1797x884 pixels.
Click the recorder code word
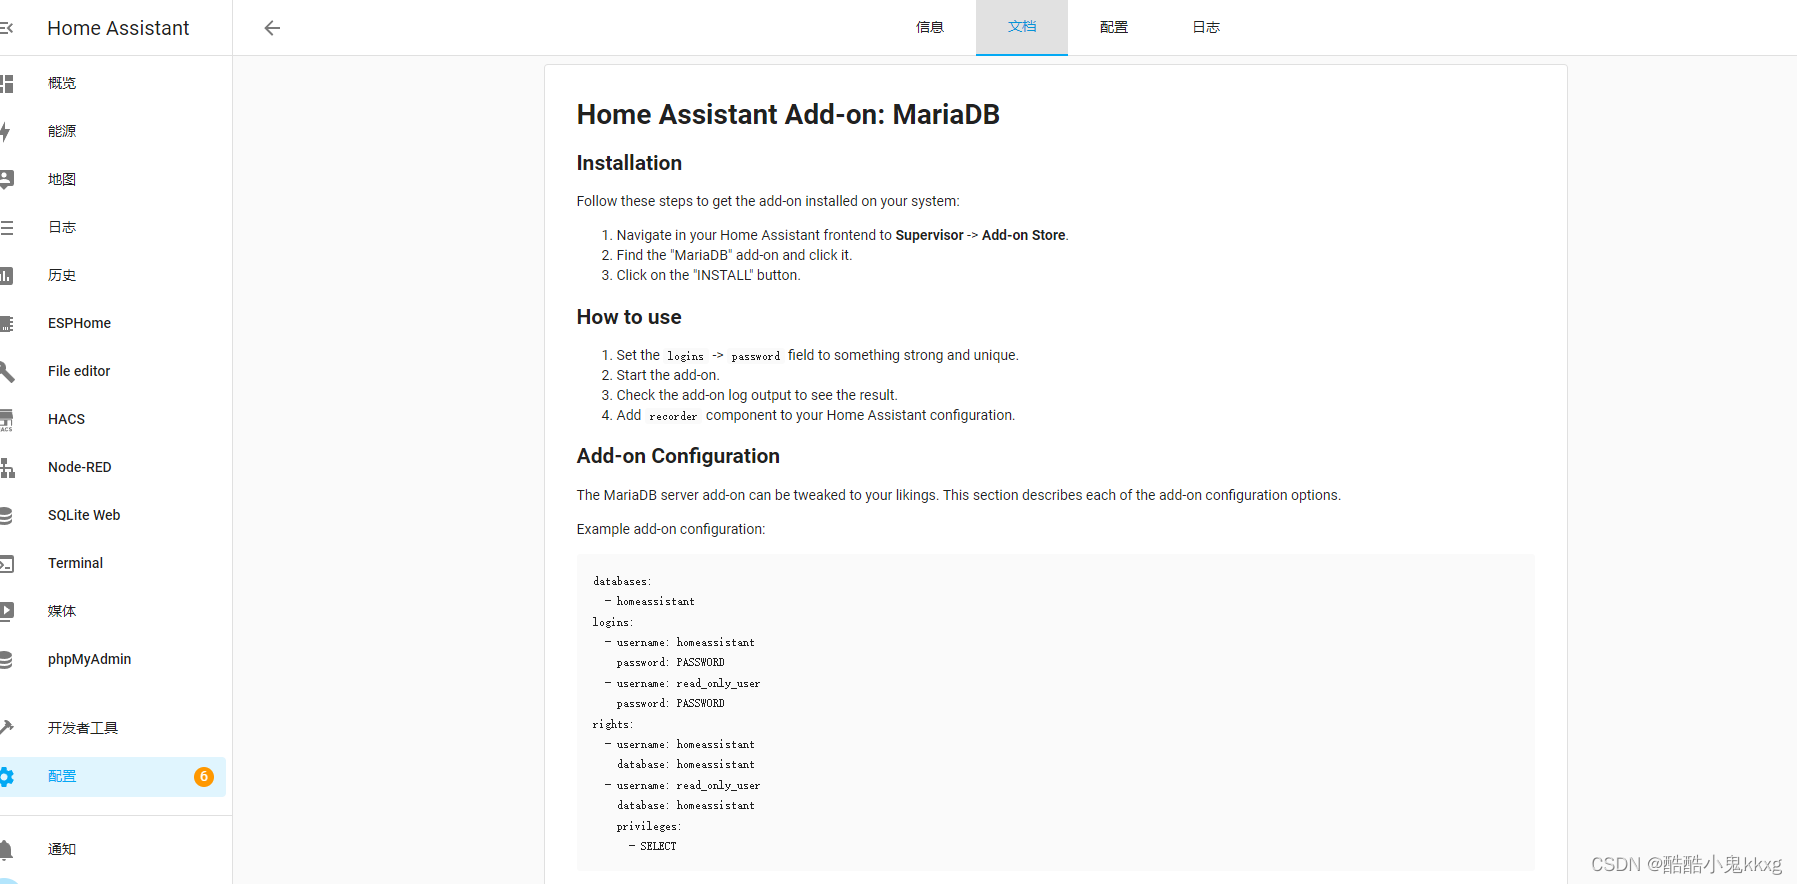pyautogui.click(x=673, y=416)
